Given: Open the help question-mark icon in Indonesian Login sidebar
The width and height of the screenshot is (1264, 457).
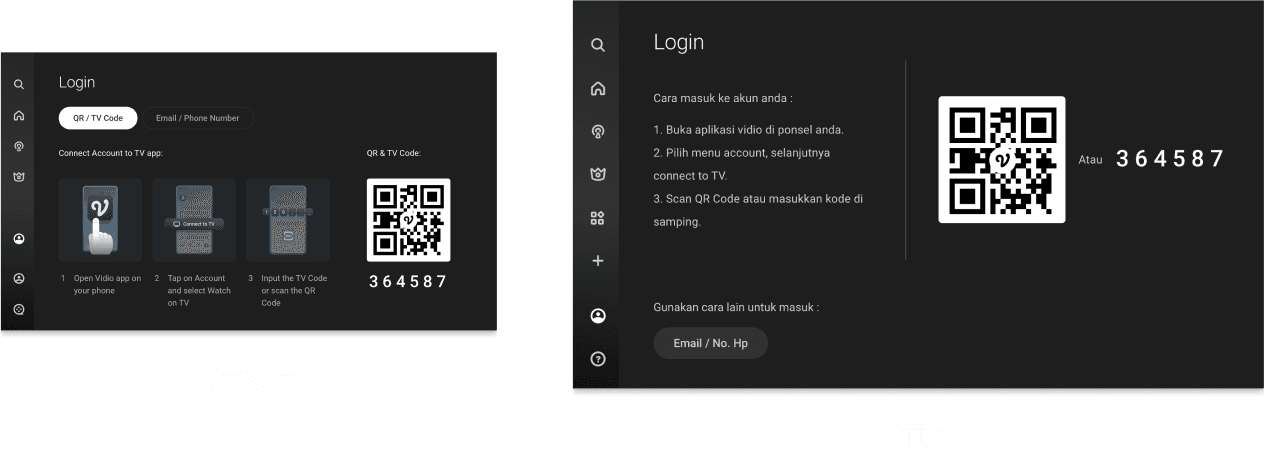Looking at the screenshot, I should point(598,359).
